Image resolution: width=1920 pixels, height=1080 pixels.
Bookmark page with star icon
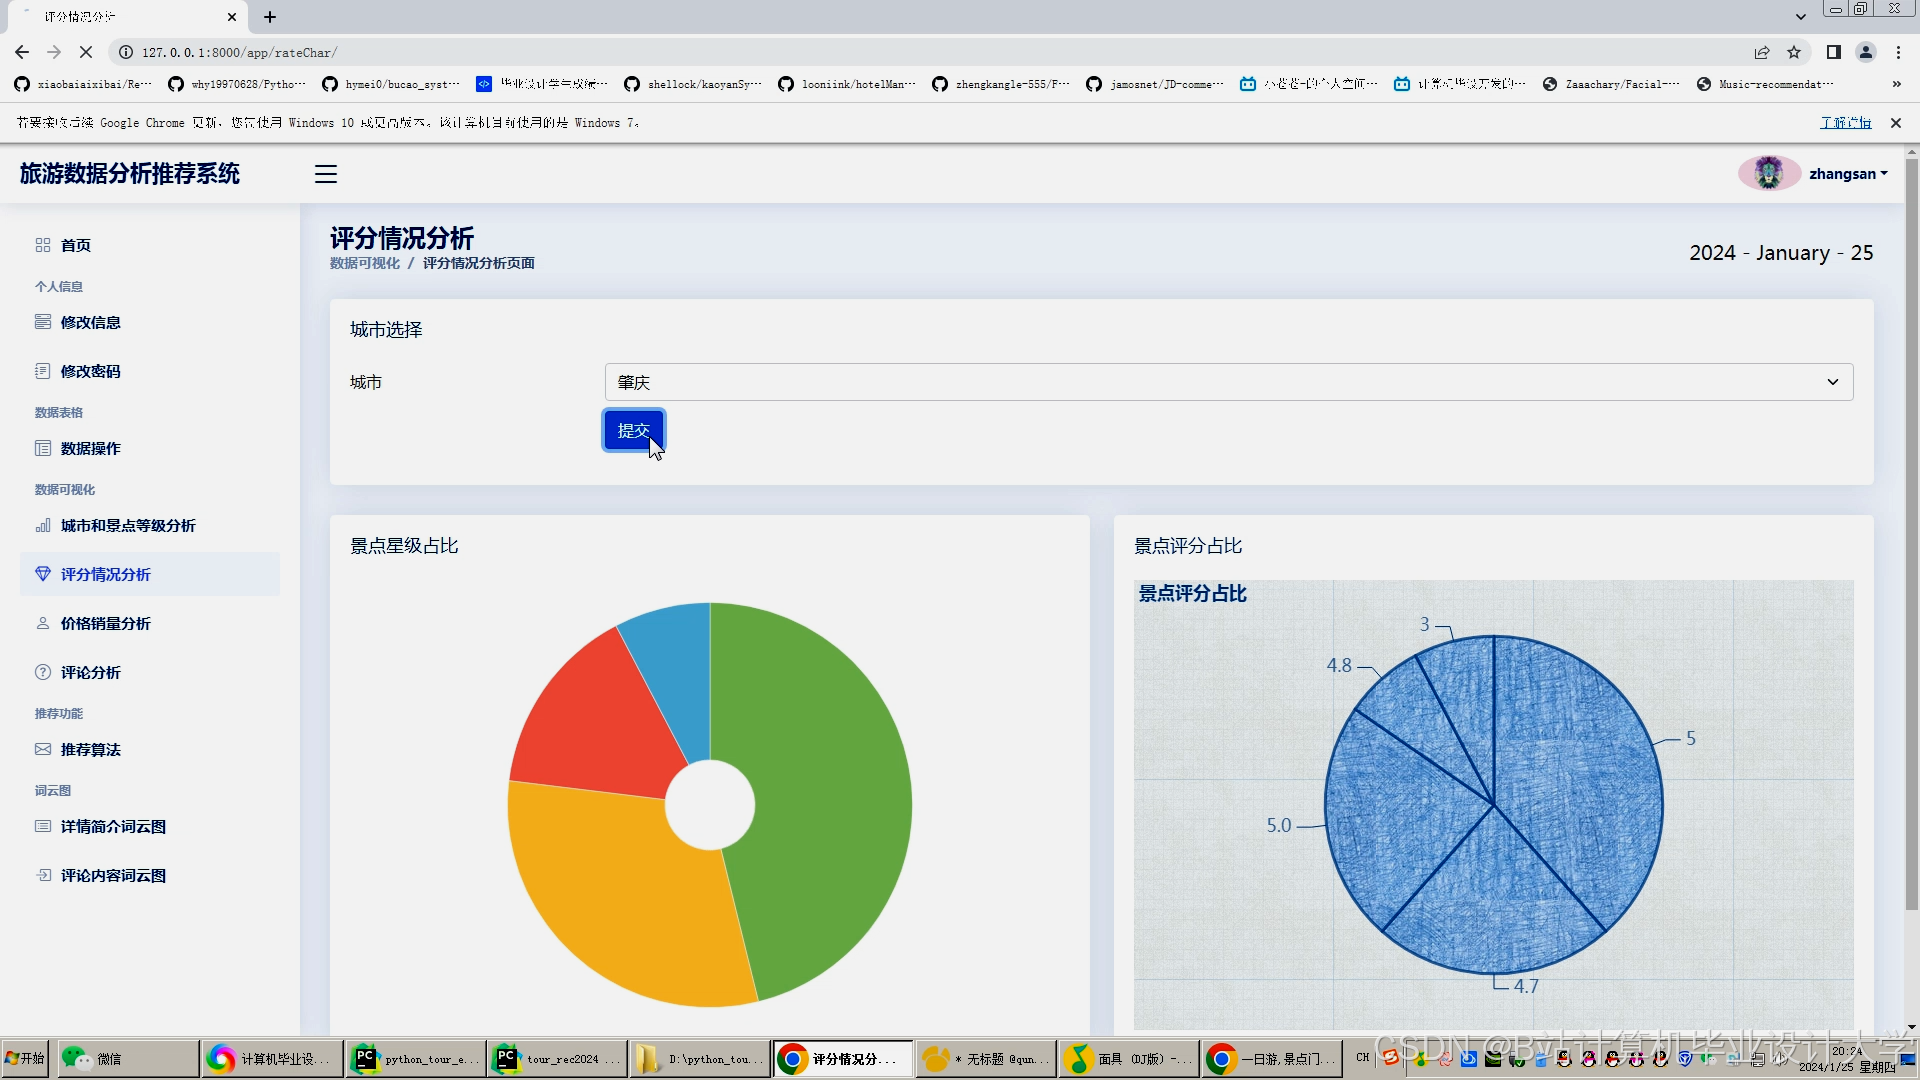[1794, 52]
